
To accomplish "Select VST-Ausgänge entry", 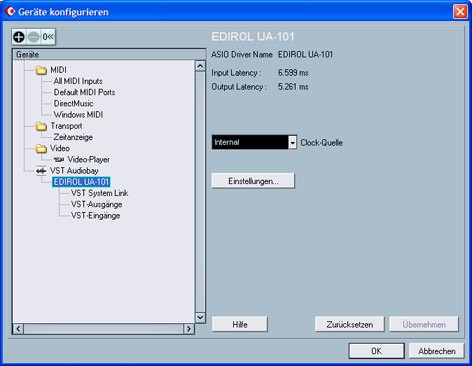I will [x=96, y=204].
